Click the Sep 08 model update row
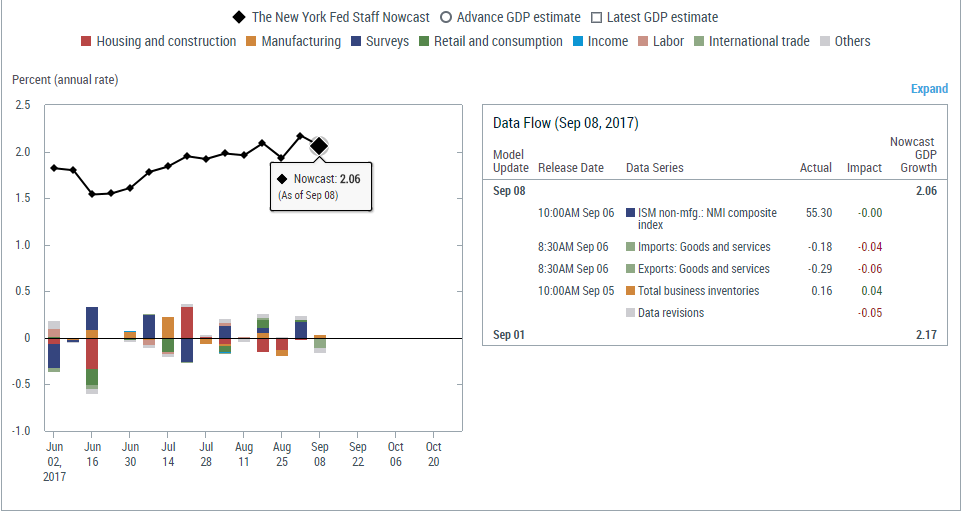Screen dimensions: 966x514 (x=509, y=190)
